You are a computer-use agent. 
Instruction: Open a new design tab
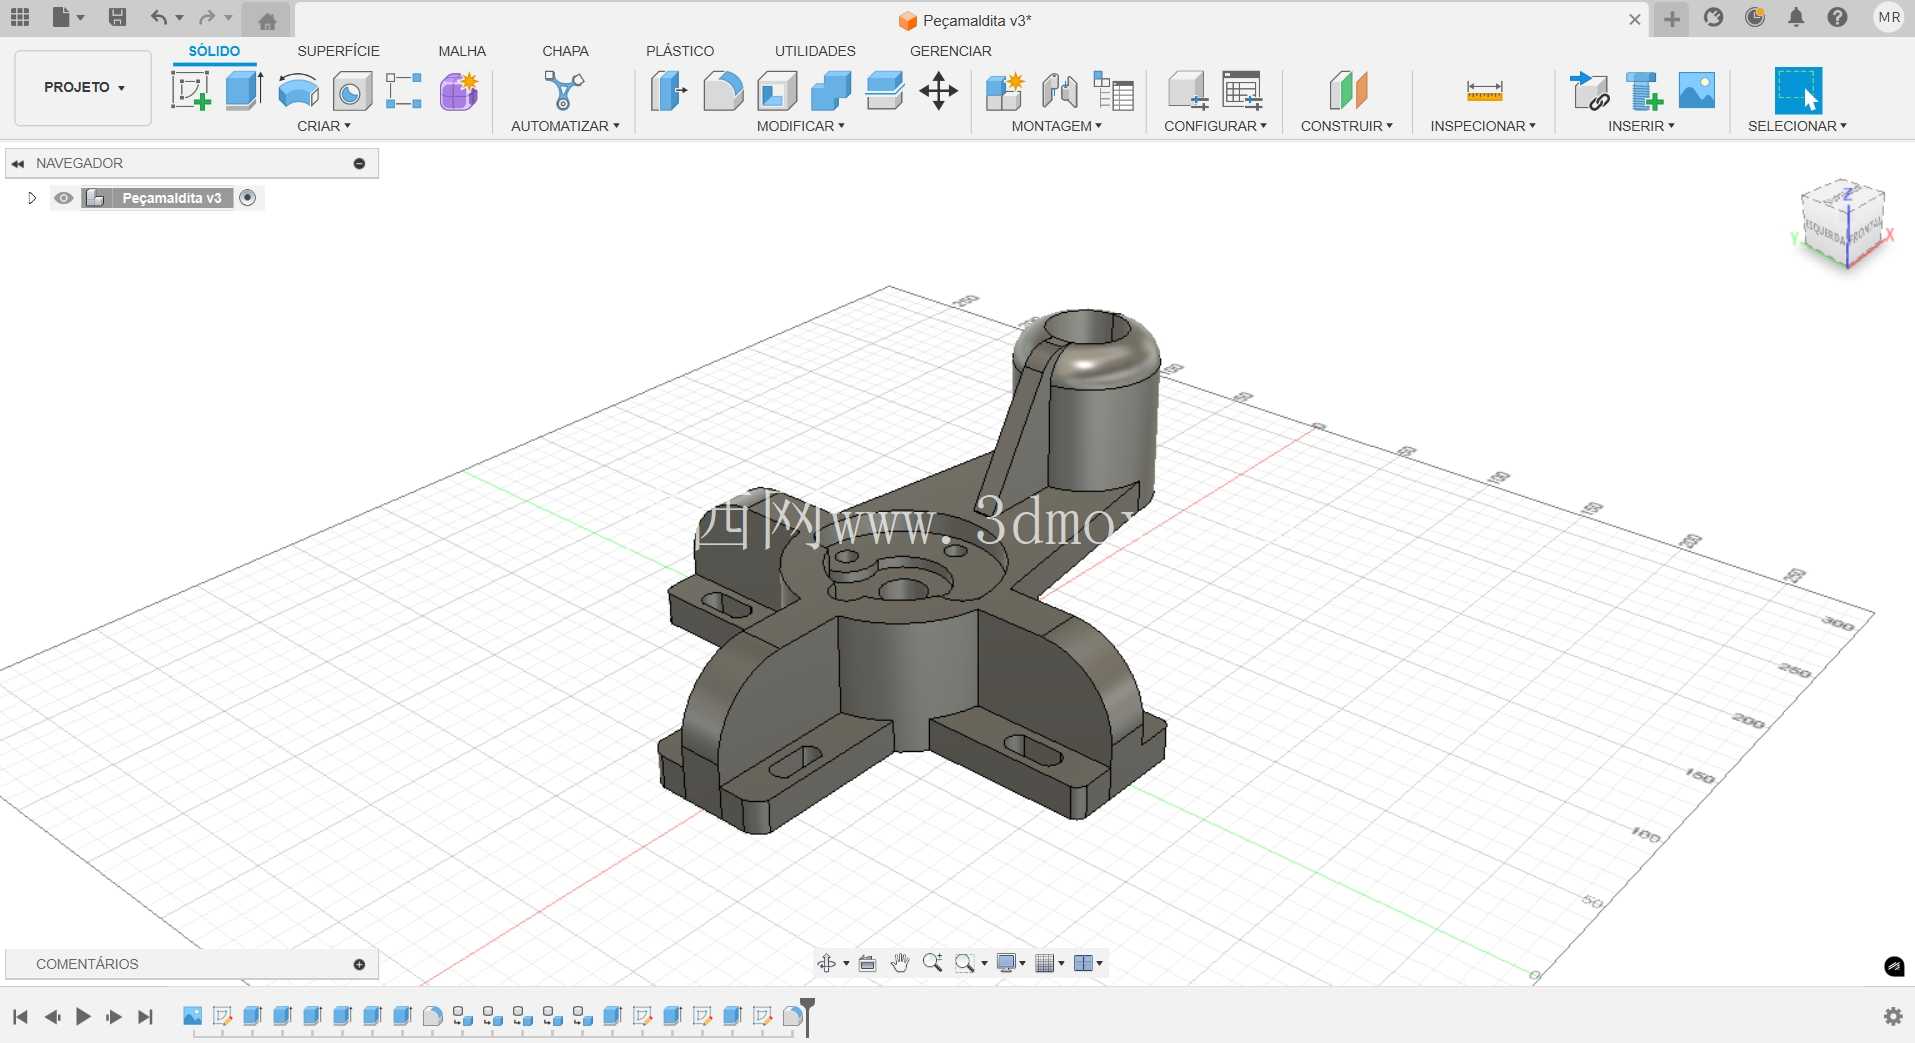click(1672, 19)
